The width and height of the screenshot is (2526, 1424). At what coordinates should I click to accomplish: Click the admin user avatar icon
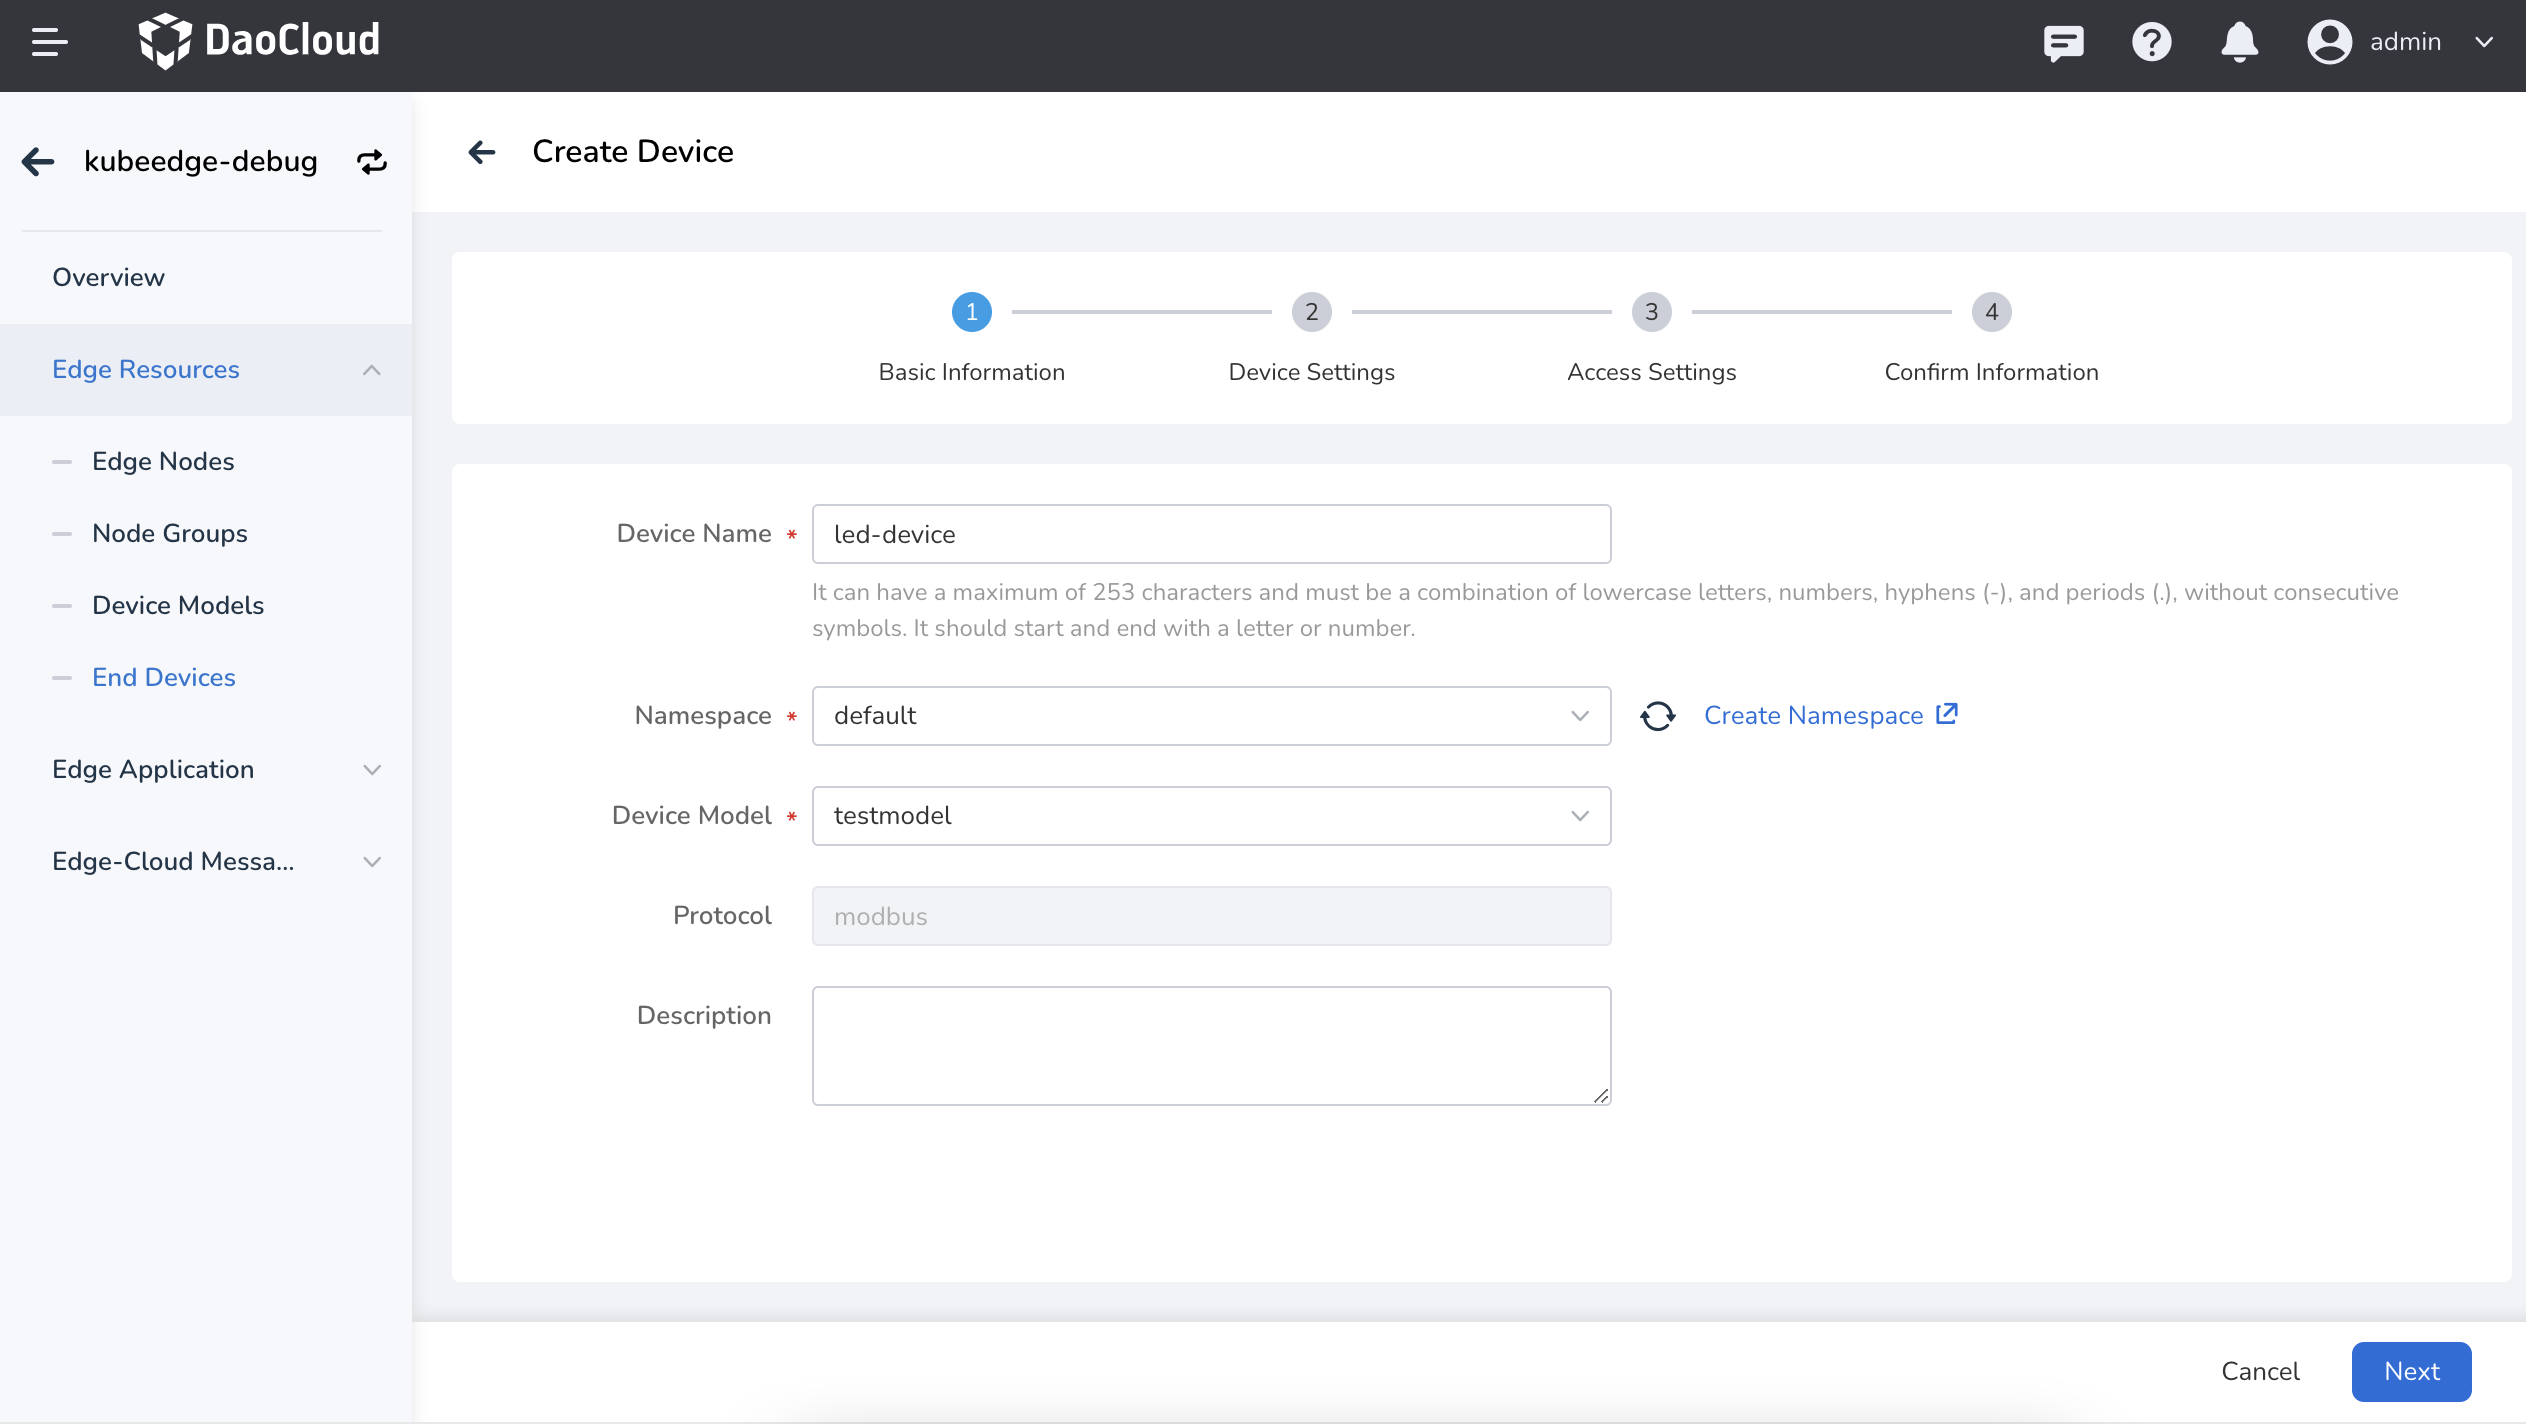point(2329,42)
